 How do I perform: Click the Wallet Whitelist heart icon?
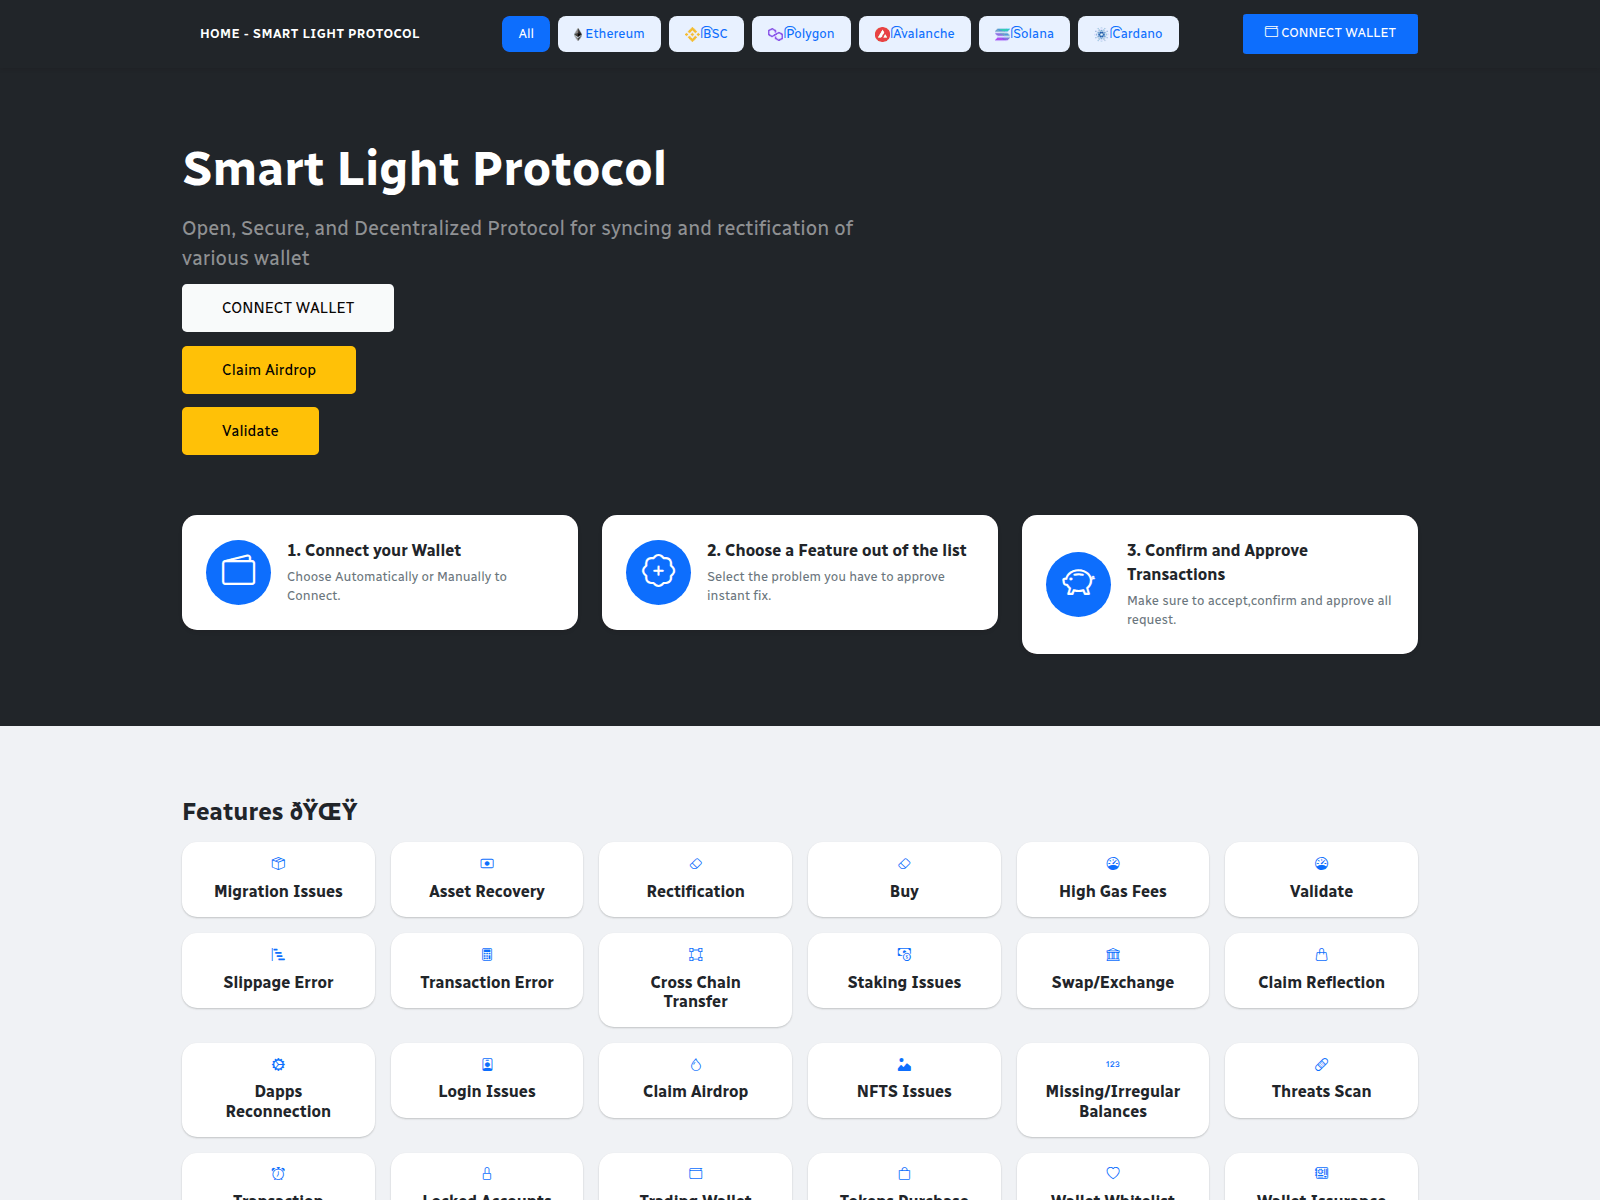1113,1173
